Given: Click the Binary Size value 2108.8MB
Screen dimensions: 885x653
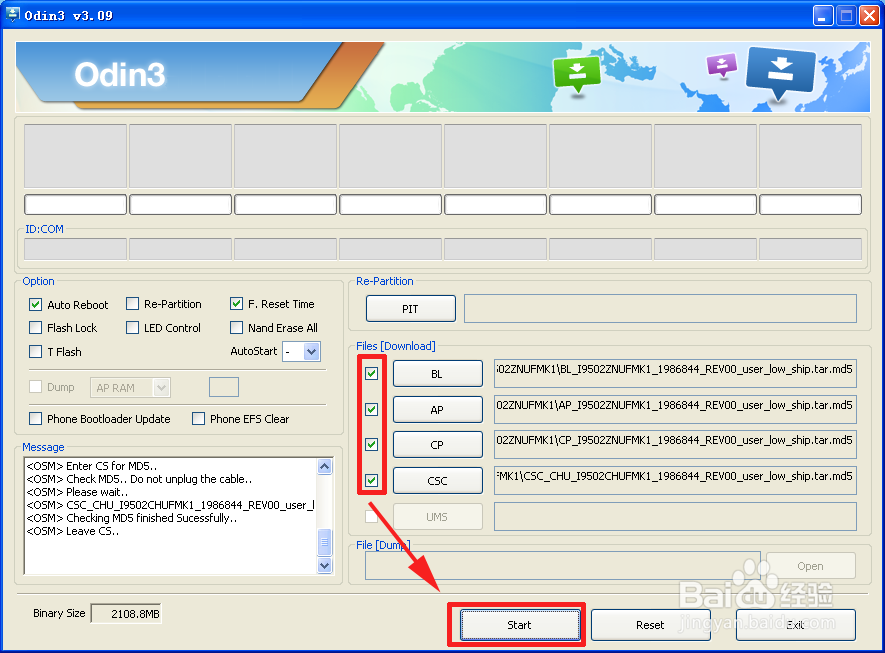Looking at the screenshot, I should tap(126, 613).
